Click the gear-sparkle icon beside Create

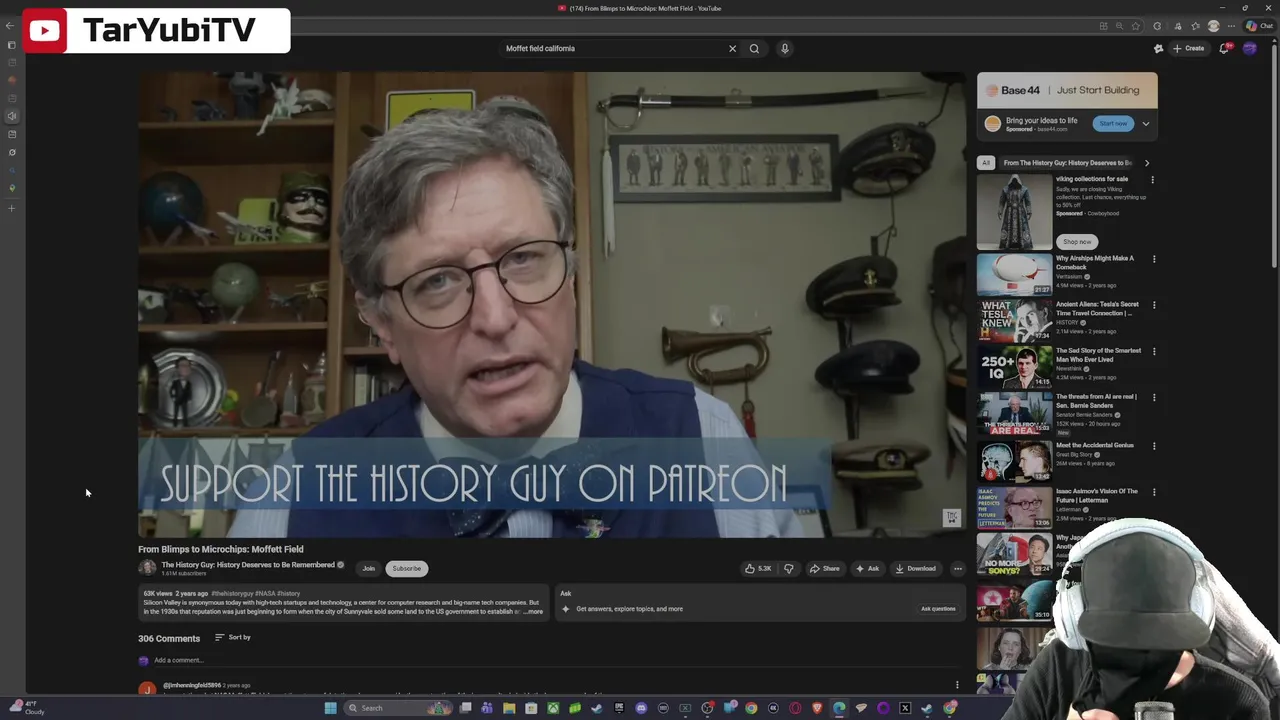pos(1158,48)
